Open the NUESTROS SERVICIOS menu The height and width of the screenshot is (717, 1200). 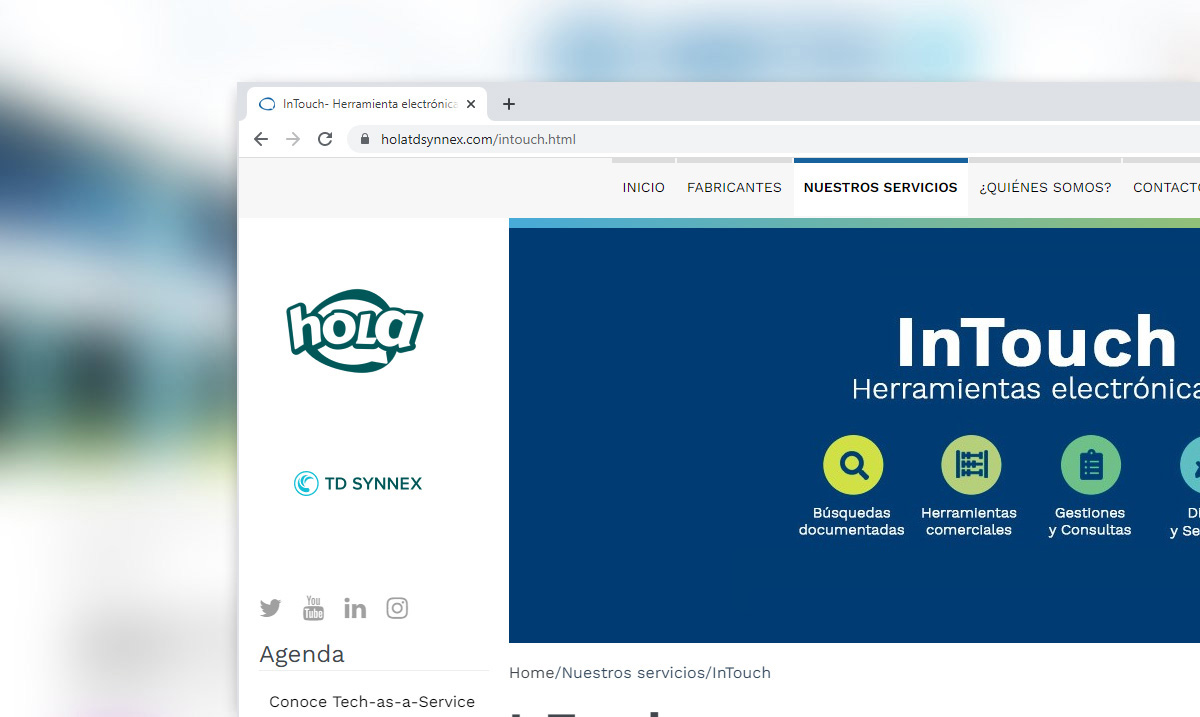880,188
